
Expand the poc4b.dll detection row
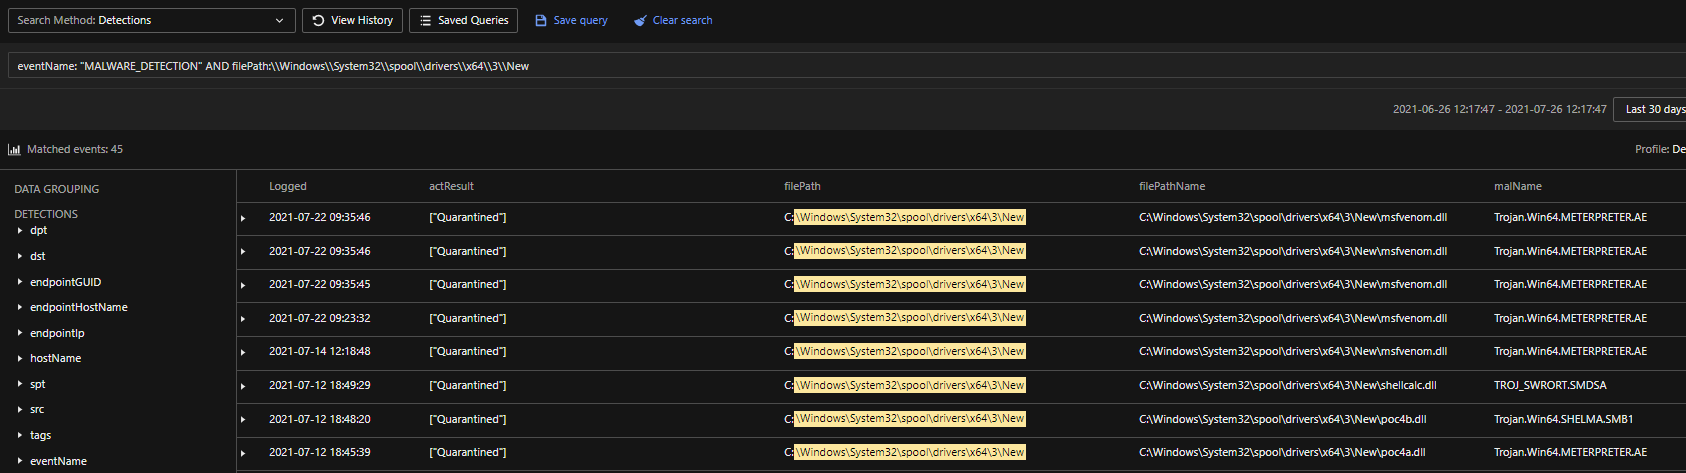(243, 420)
